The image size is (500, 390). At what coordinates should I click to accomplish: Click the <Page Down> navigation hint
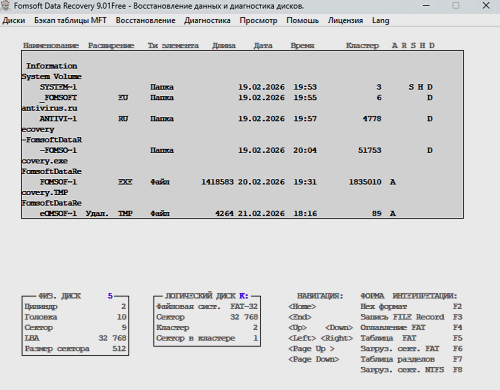click(314, 359)
